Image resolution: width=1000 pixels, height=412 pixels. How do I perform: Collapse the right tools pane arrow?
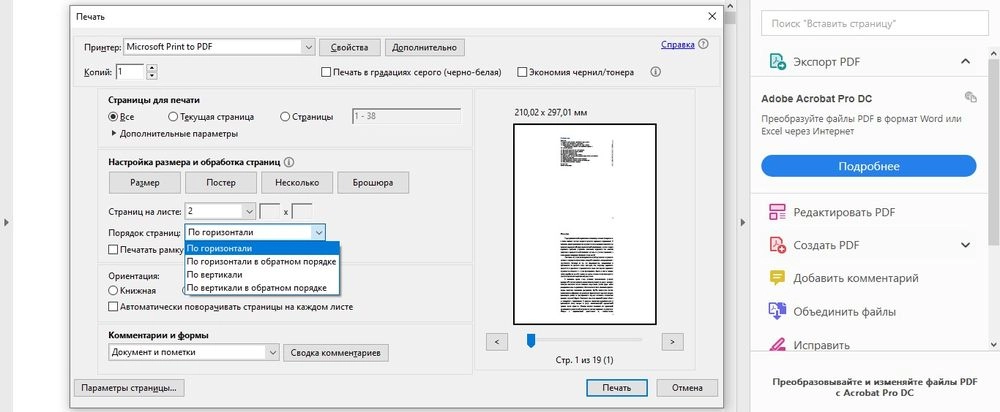click(x=742, y=222)
